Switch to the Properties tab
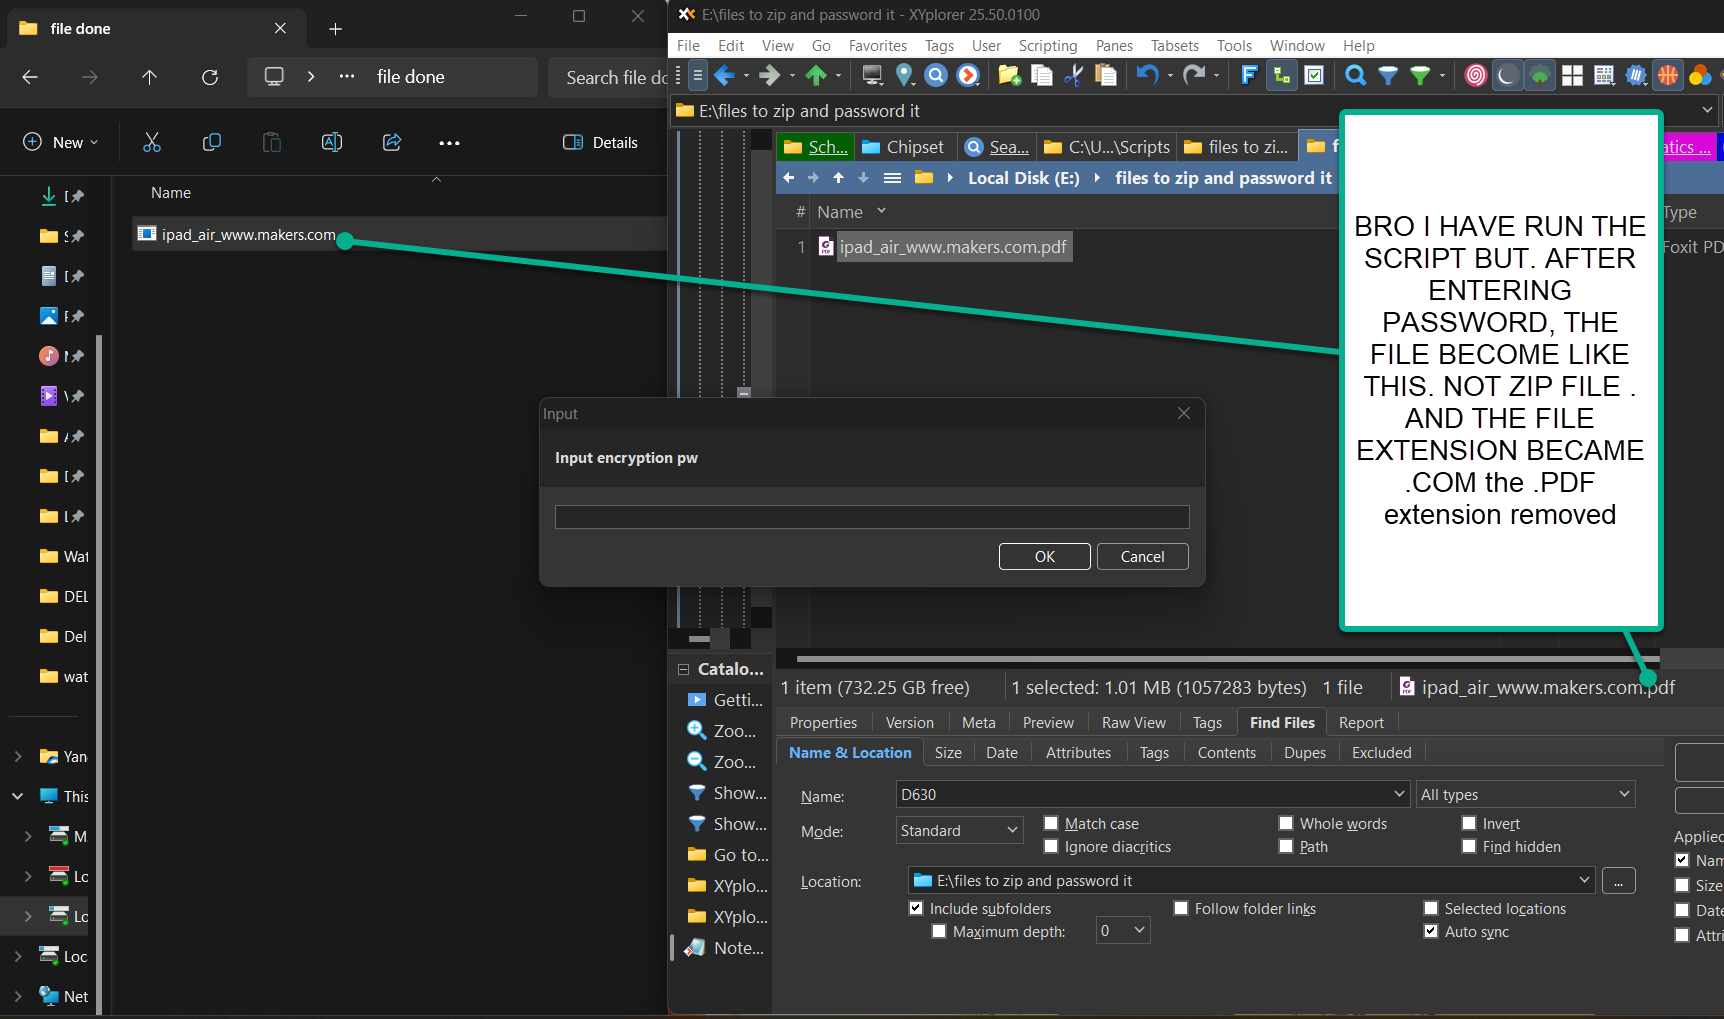This screenshot has width=1724, height=1019. pyautogui.click(x=823, y=722)
